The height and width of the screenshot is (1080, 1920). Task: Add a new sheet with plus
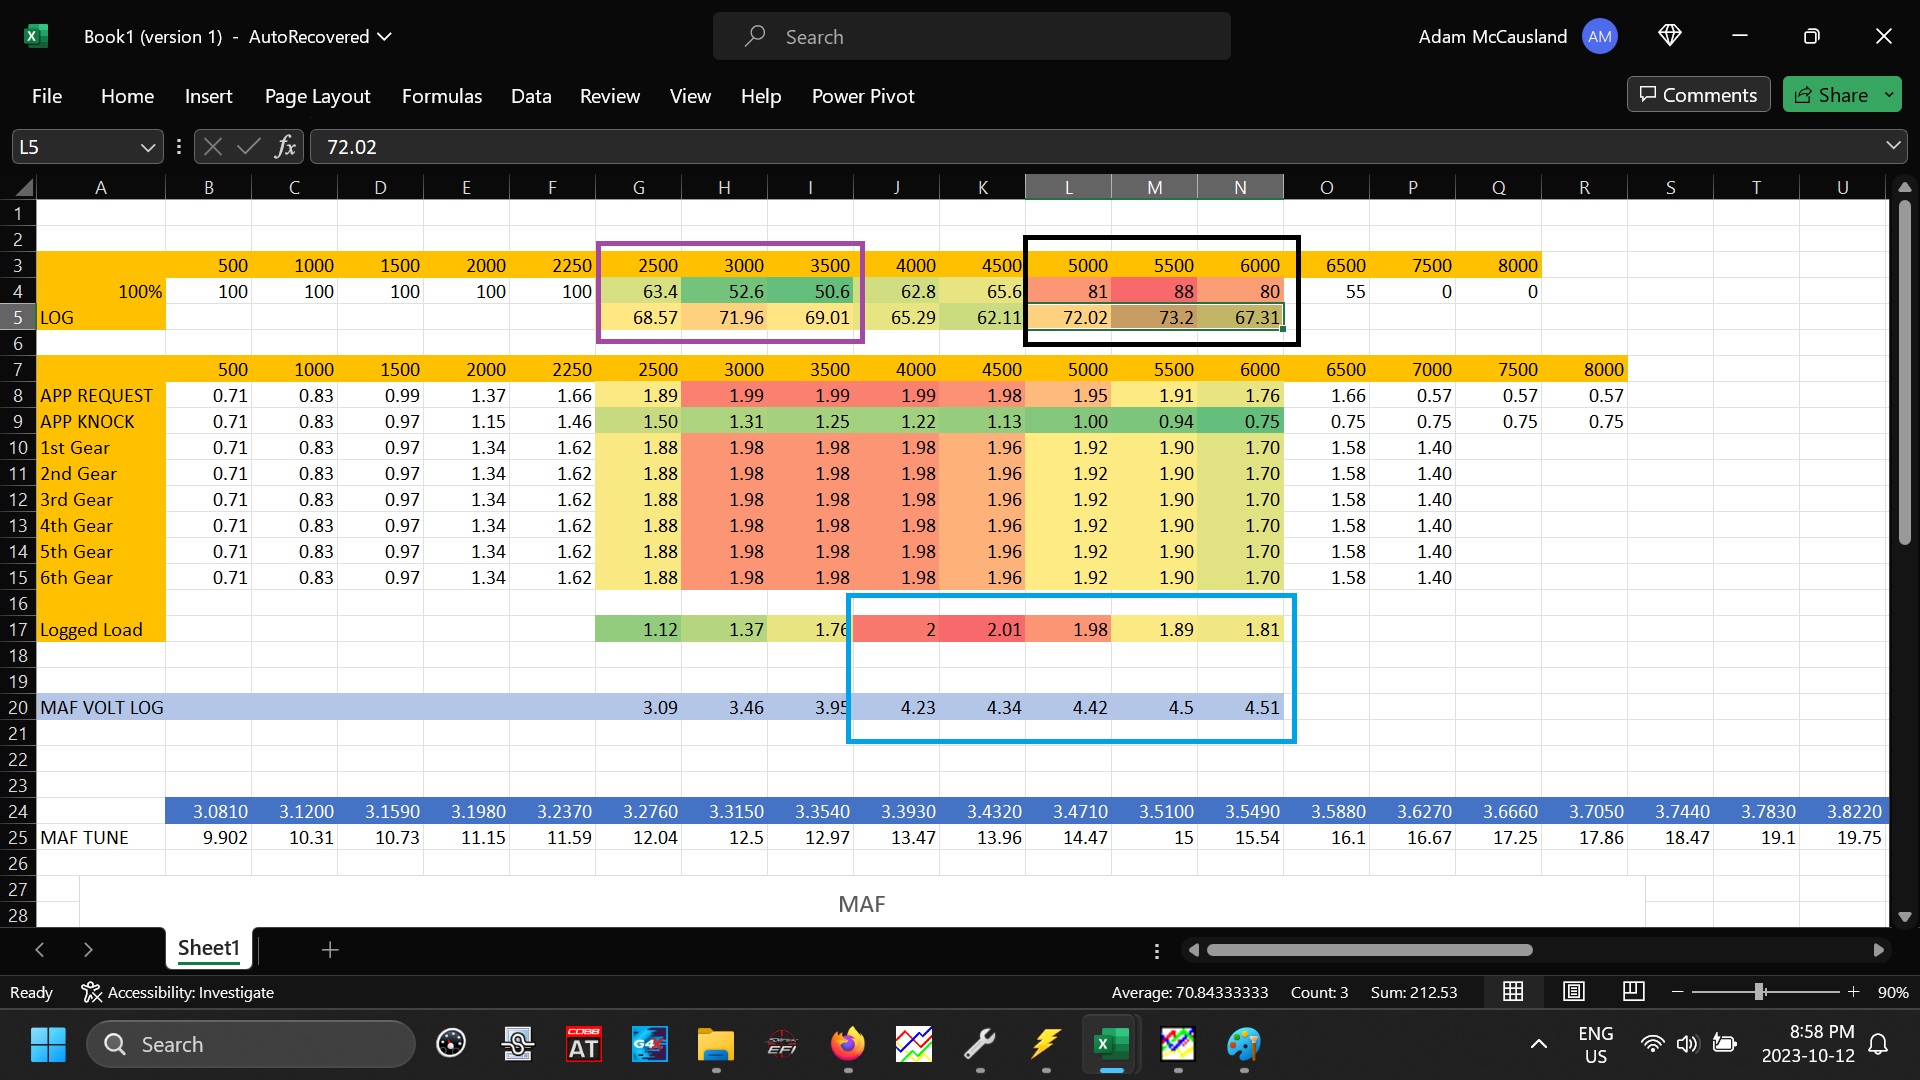coord(330,949)
